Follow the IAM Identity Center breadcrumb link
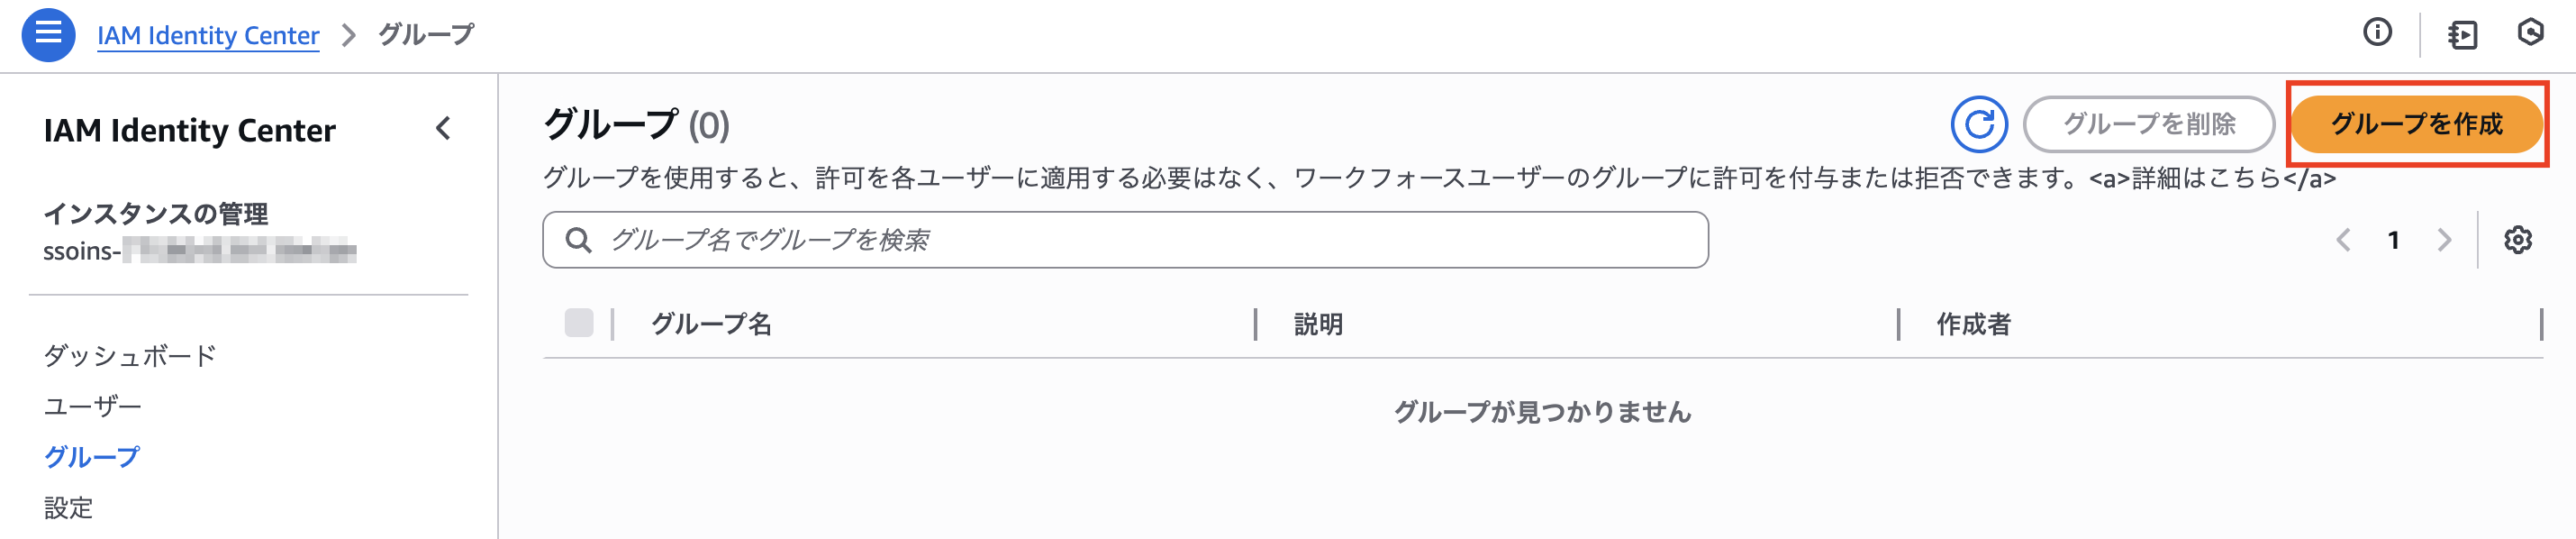 (208, 34)
